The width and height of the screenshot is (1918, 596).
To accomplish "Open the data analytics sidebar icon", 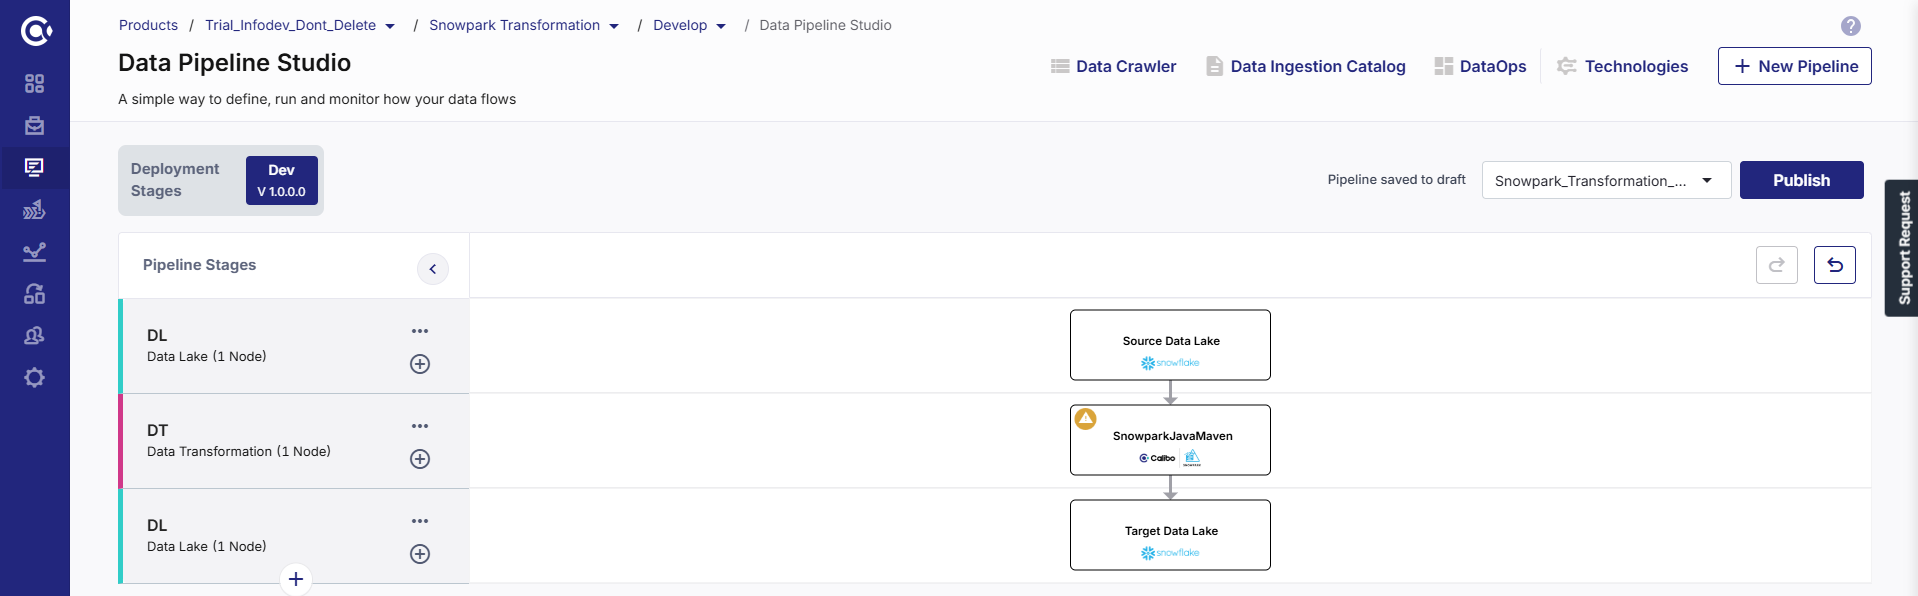I will coord(34,209).
